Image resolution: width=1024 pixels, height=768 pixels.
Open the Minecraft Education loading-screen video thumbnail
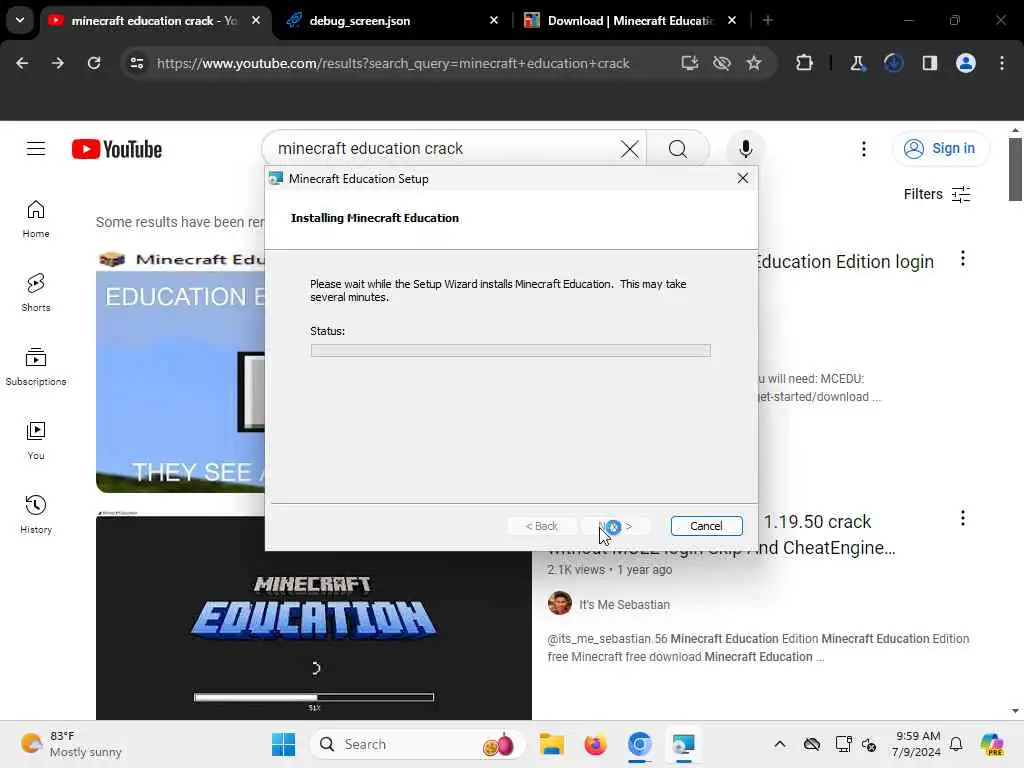(313, 618)
